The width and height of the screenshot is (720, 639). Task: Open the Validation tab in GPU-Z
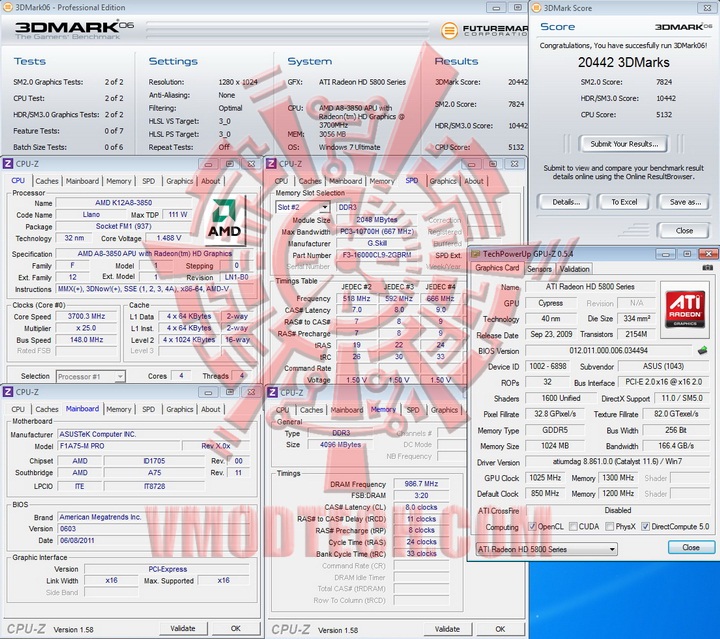click(574, 269)
